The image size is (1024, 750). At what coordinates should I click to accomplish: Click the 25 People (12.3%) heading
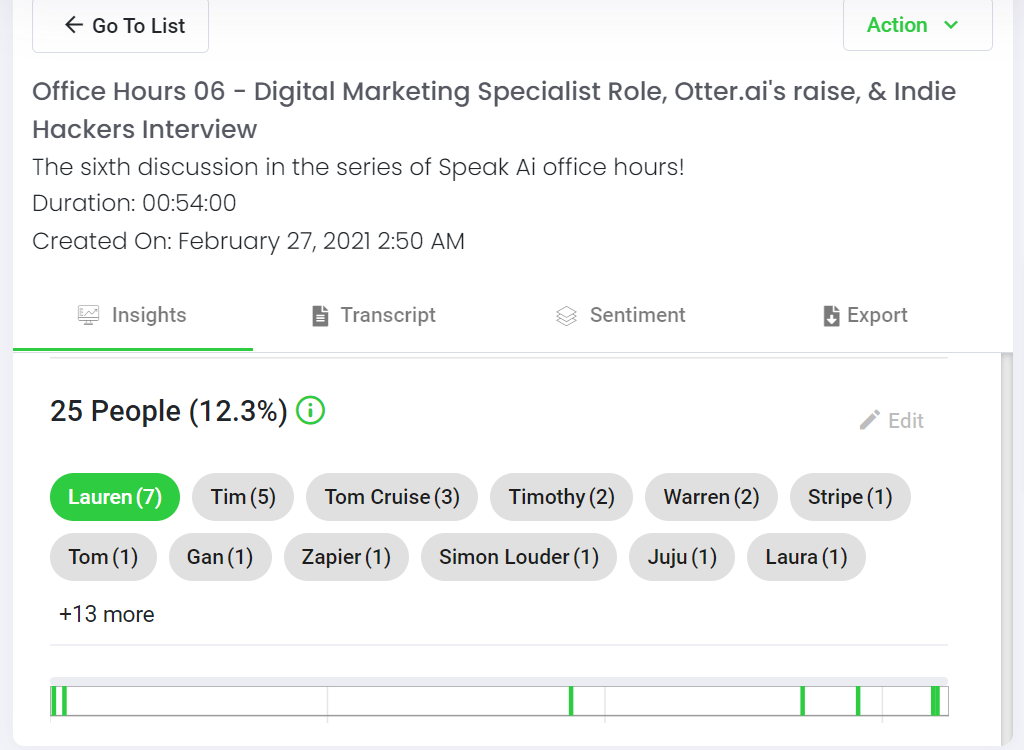[168, 412]
